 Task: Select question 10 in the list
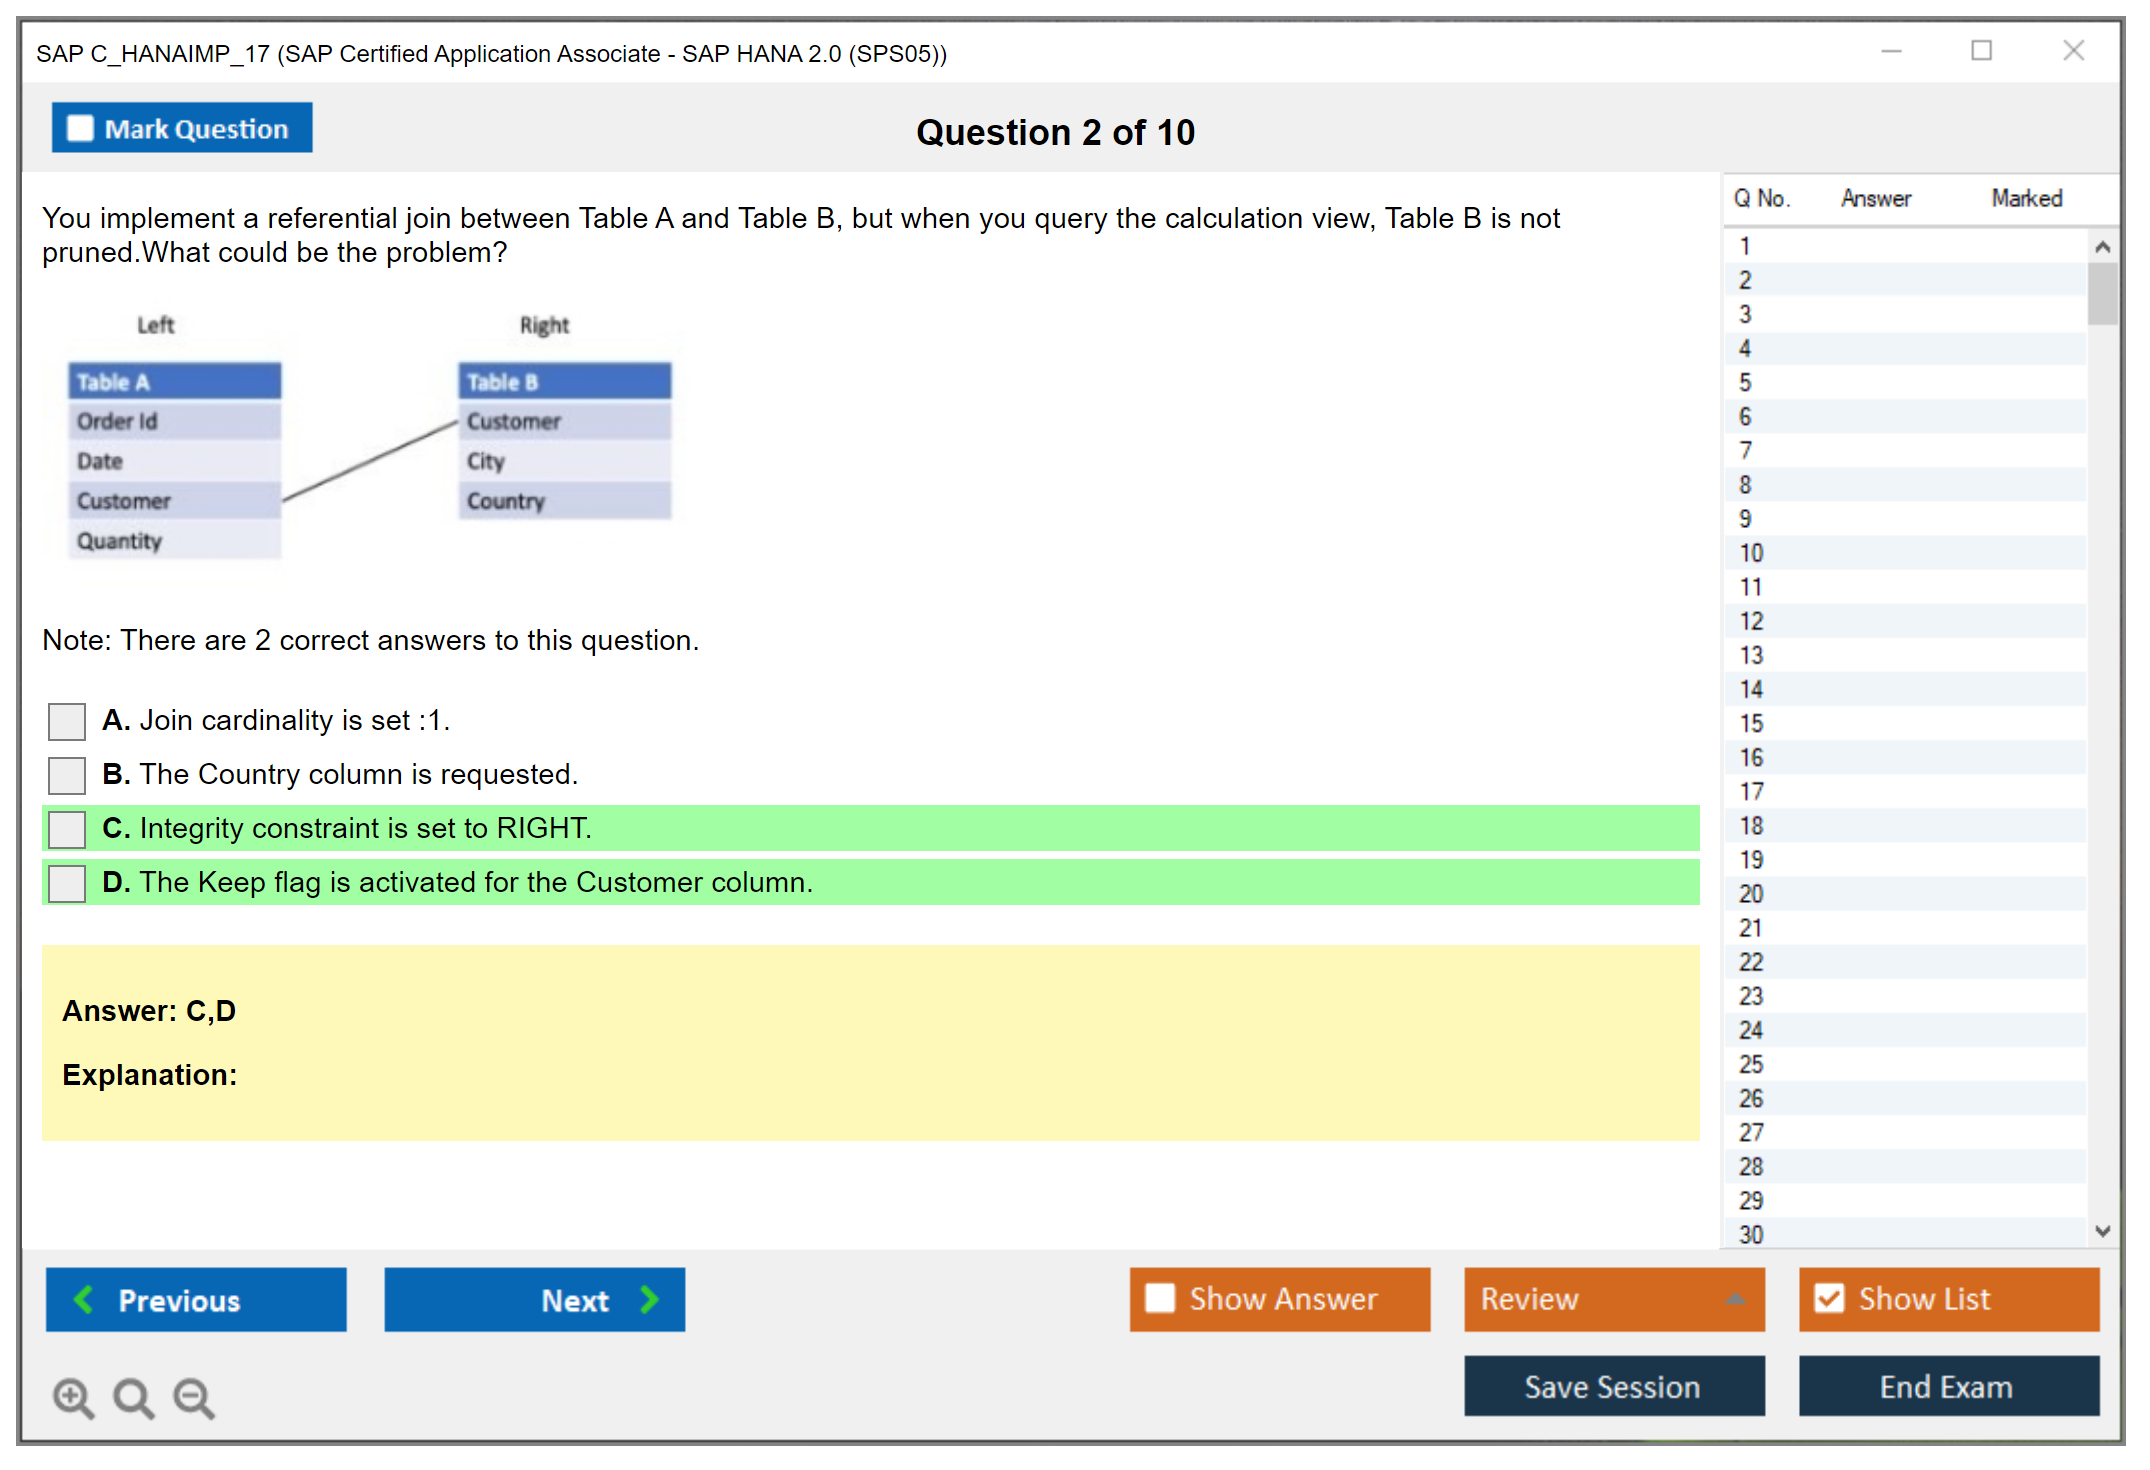[x=1751, y=553]
